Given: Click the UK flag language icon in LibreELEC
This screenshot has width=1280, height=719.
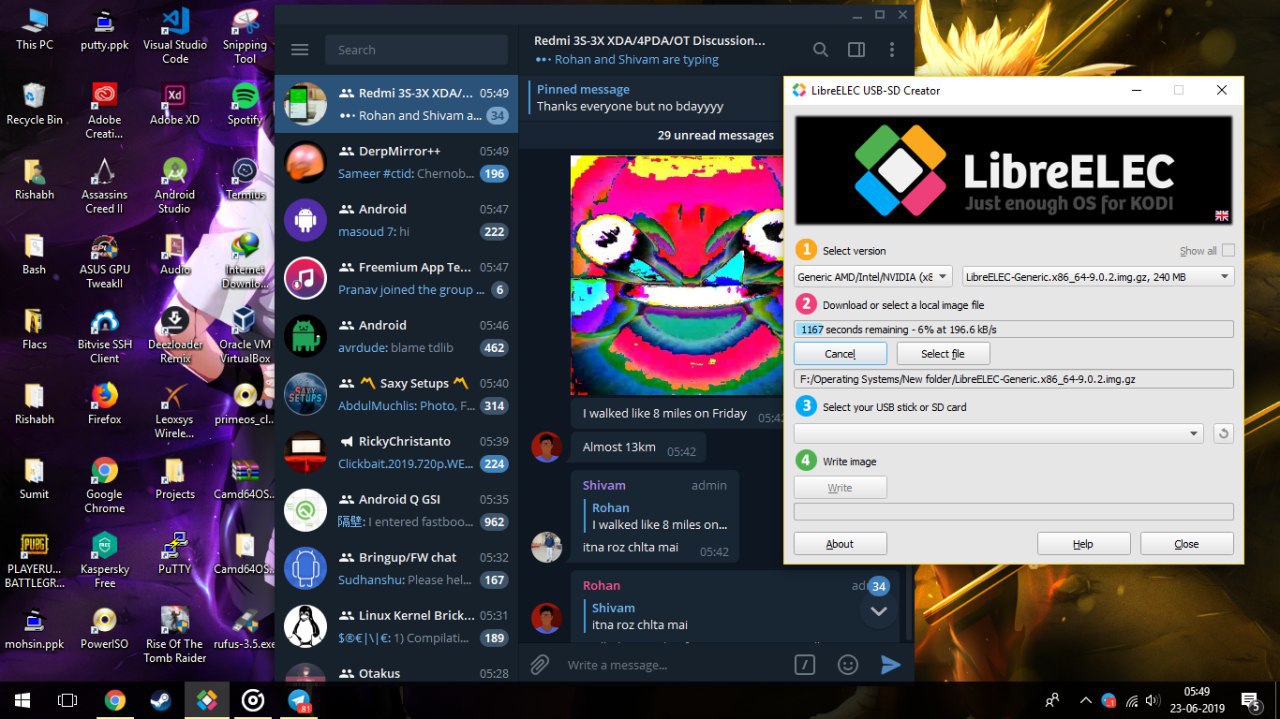Looking at the screenshot, I should (x=1221, y=216).
